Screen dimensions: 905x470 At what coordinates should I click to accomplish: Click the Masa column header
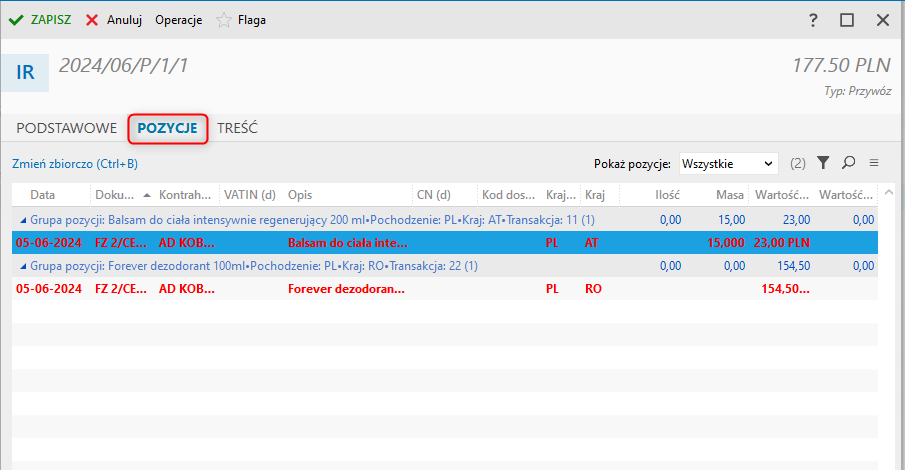tap(730, 195)
